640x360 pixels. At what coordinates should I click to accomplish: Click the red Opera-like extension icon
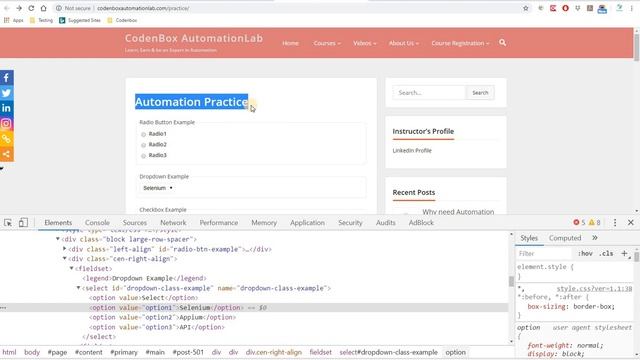tap(565, 8)
